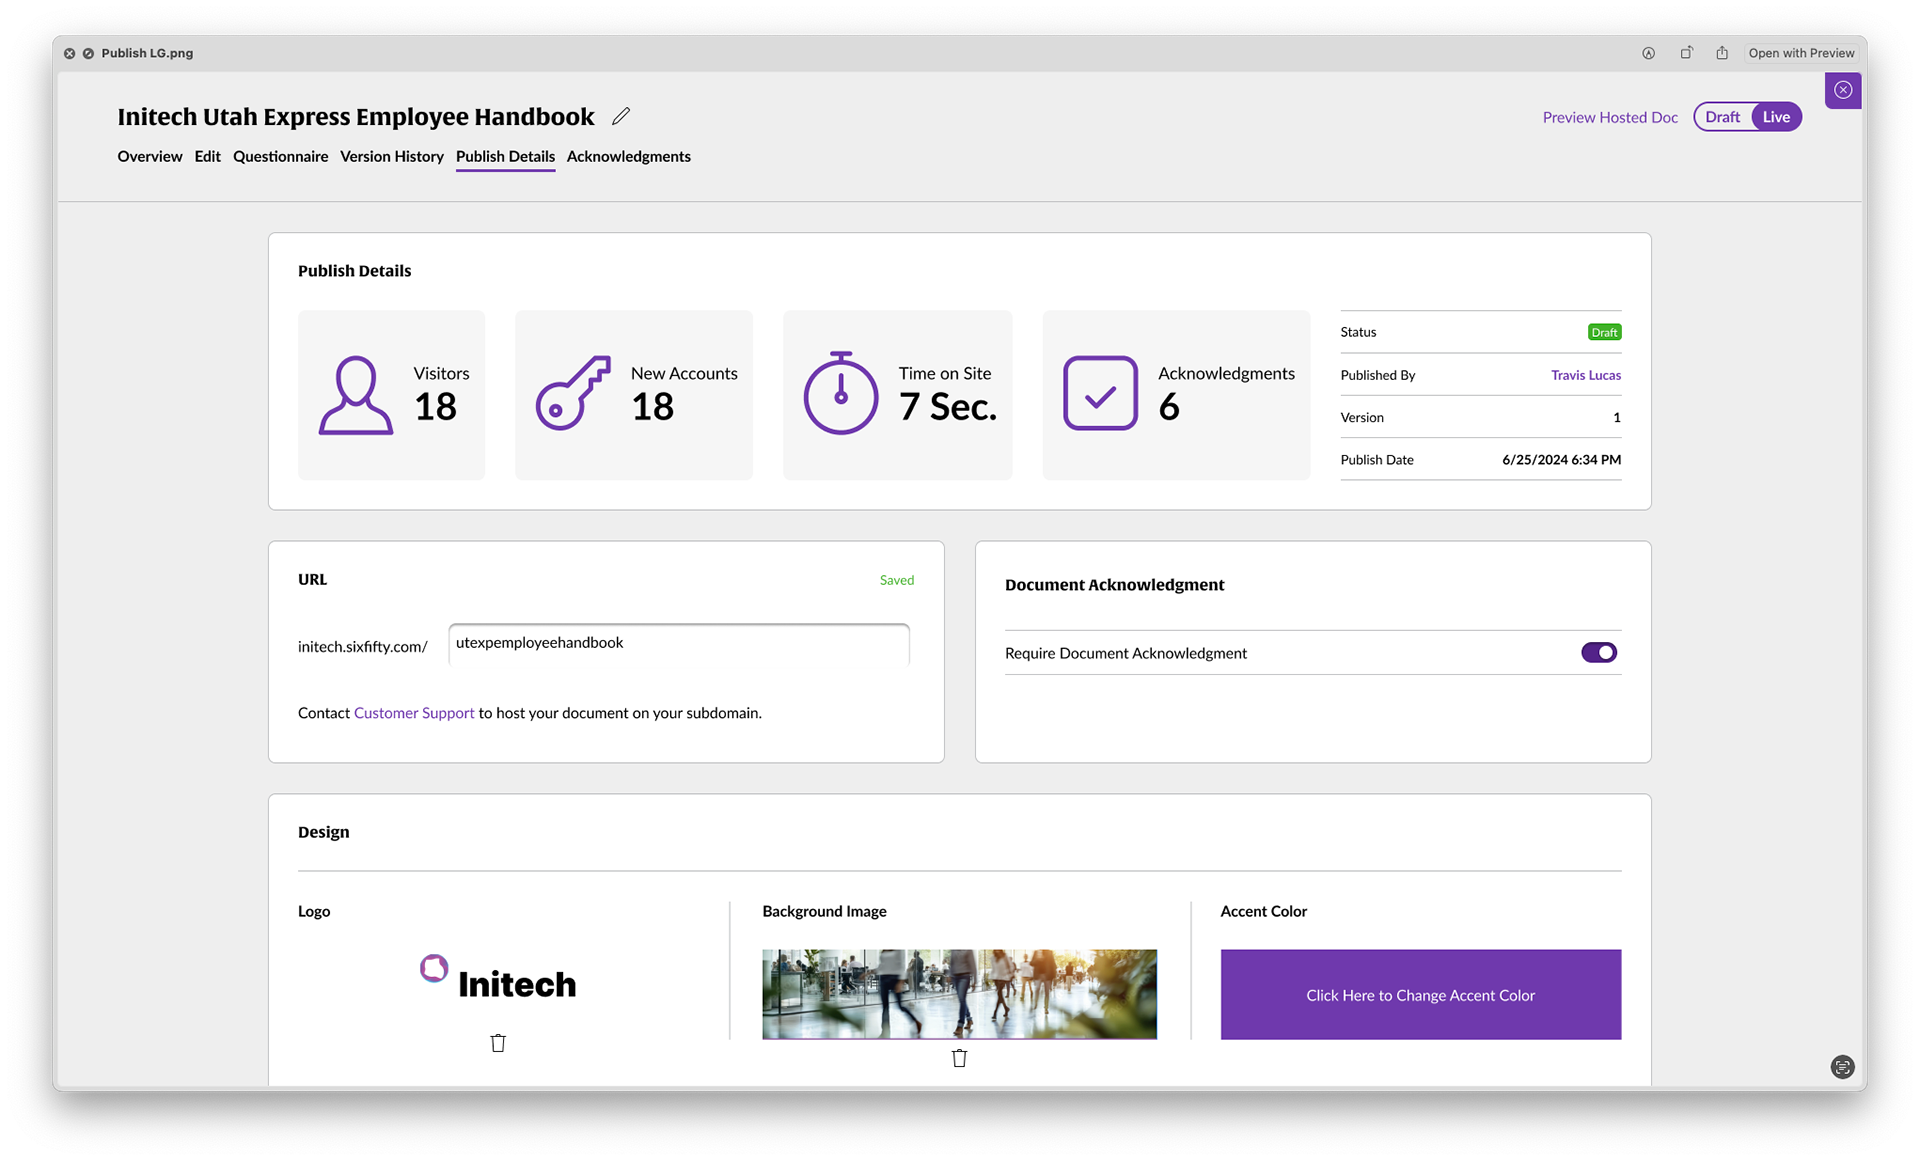Delete the Initech logo with the trash icon

click(x=498, y=1043)
